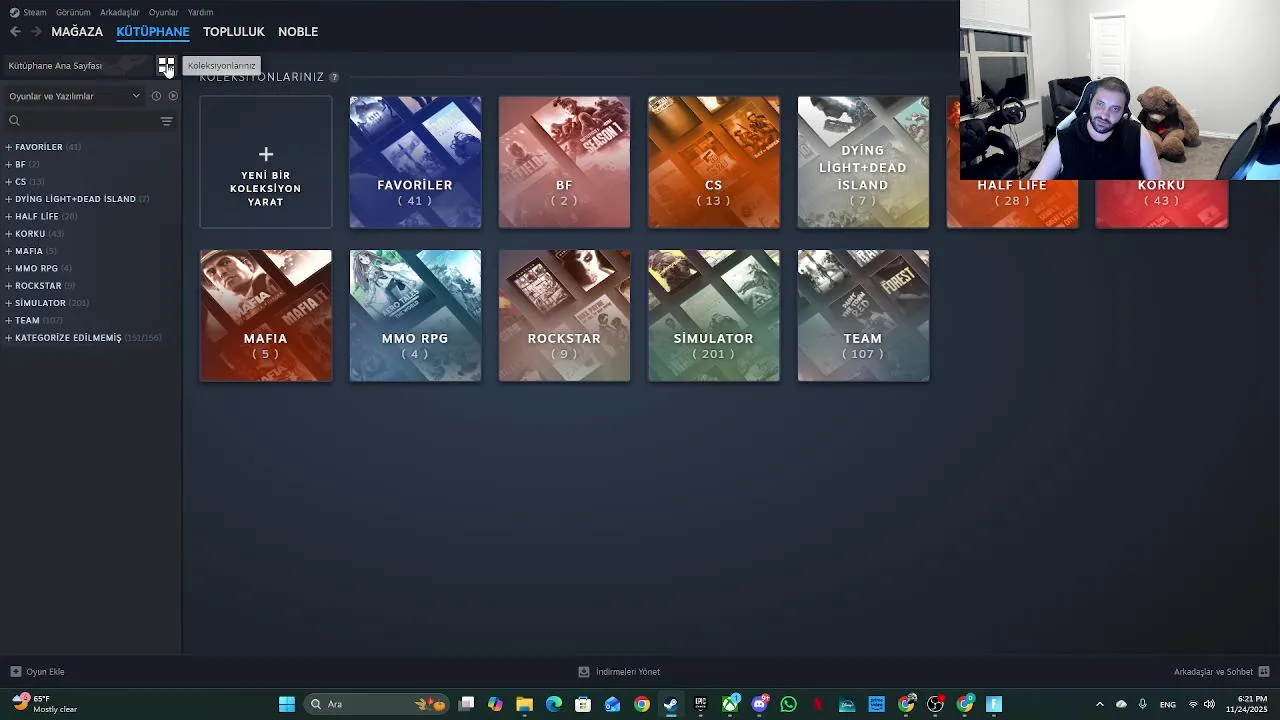Click the Windows taskbar Ara search box

coord(376,704)
